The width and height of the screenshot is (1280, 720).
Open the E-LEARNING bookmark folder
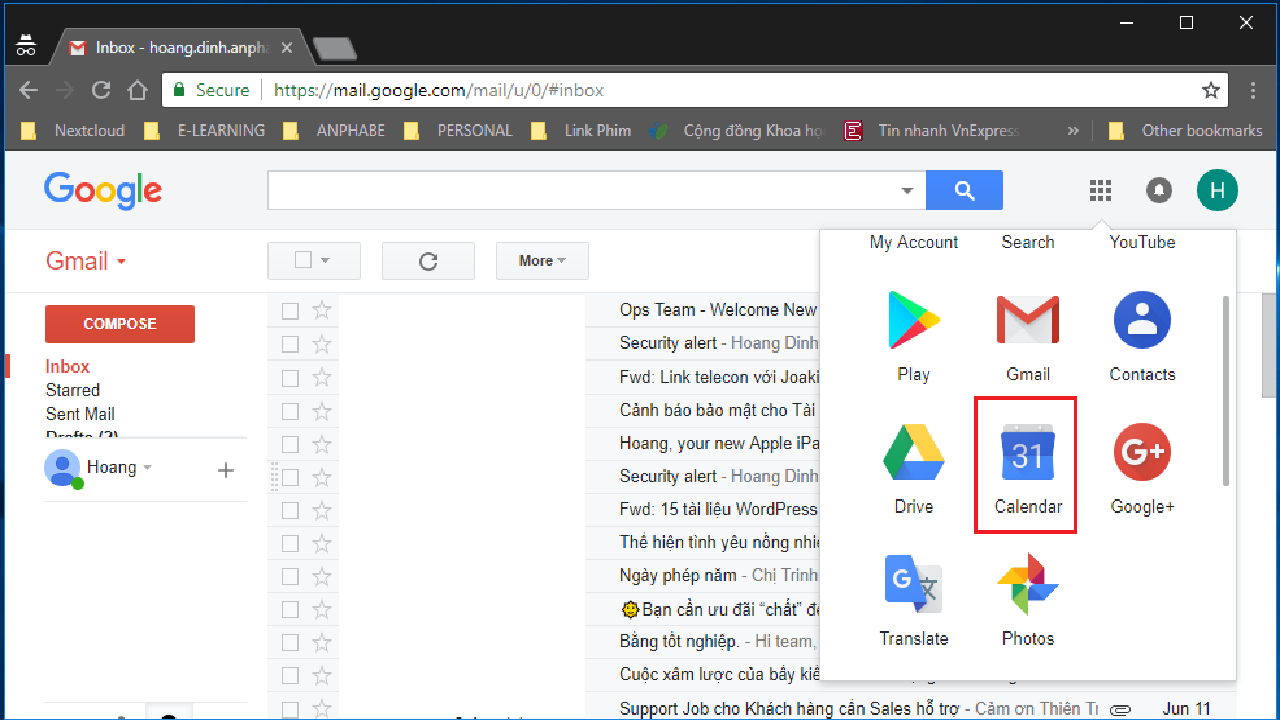click(205, 130)
